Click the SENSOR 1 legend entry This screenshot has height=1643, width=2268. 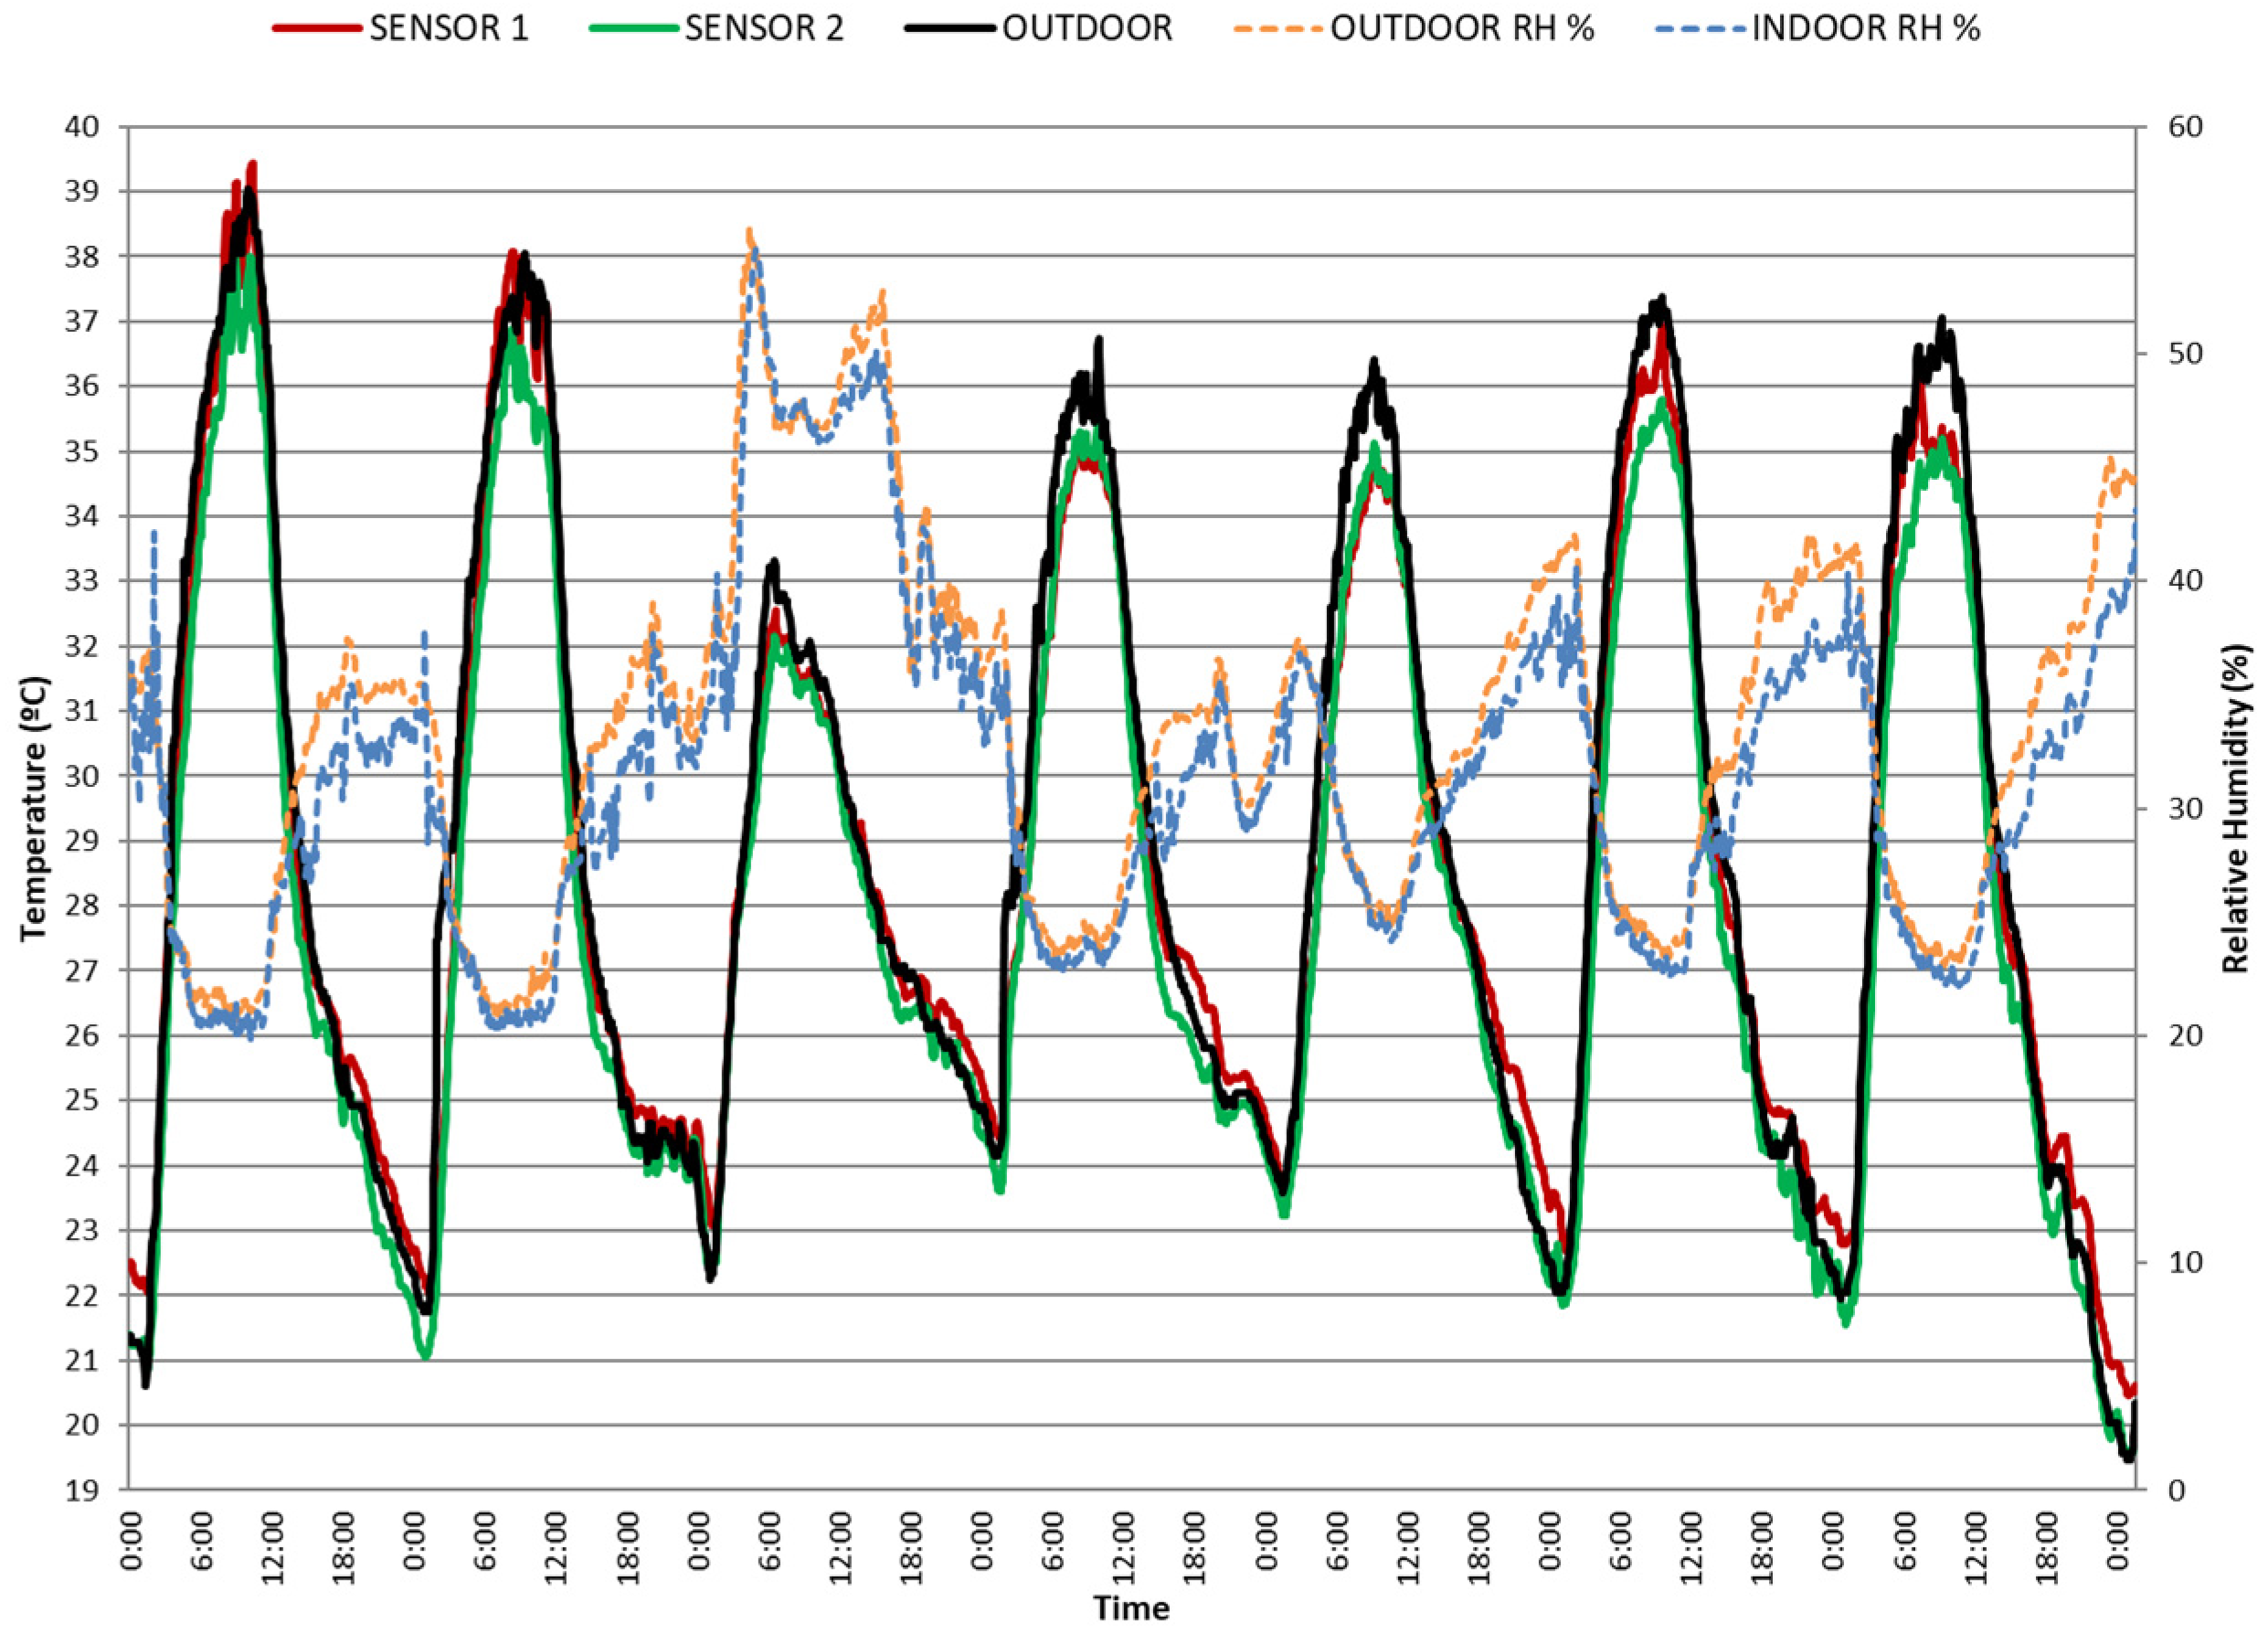(x=448, y=29)
